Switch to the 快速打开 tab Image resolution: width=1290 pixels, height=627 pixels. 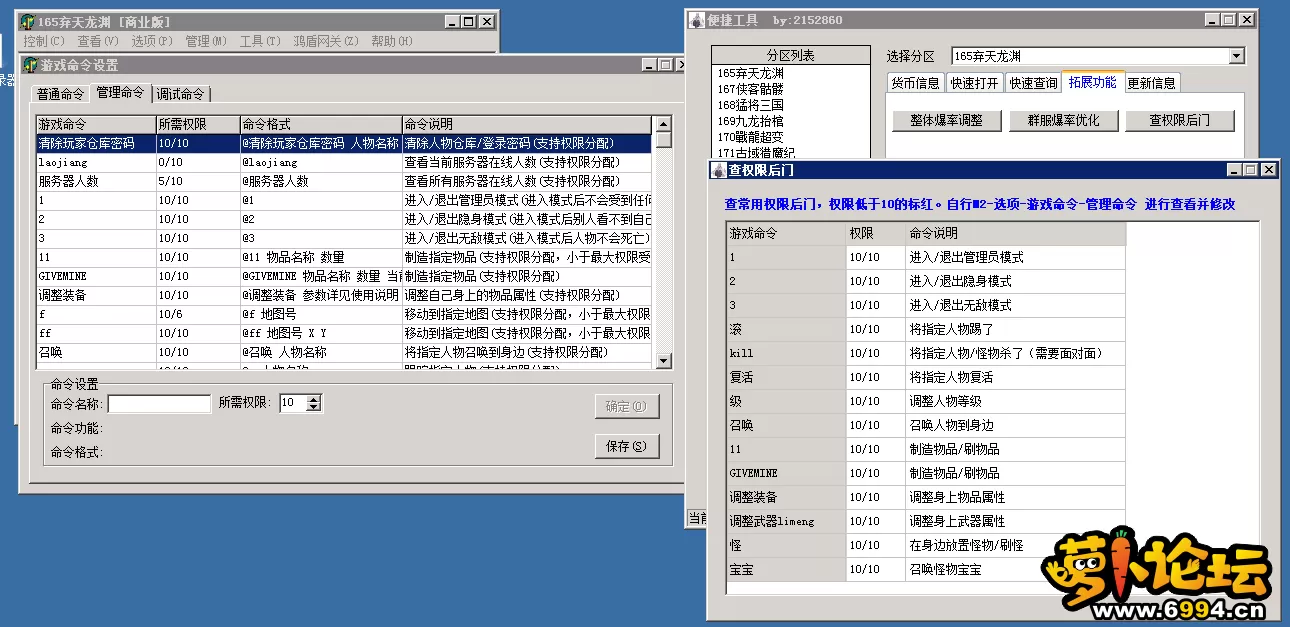coord(974,83)
